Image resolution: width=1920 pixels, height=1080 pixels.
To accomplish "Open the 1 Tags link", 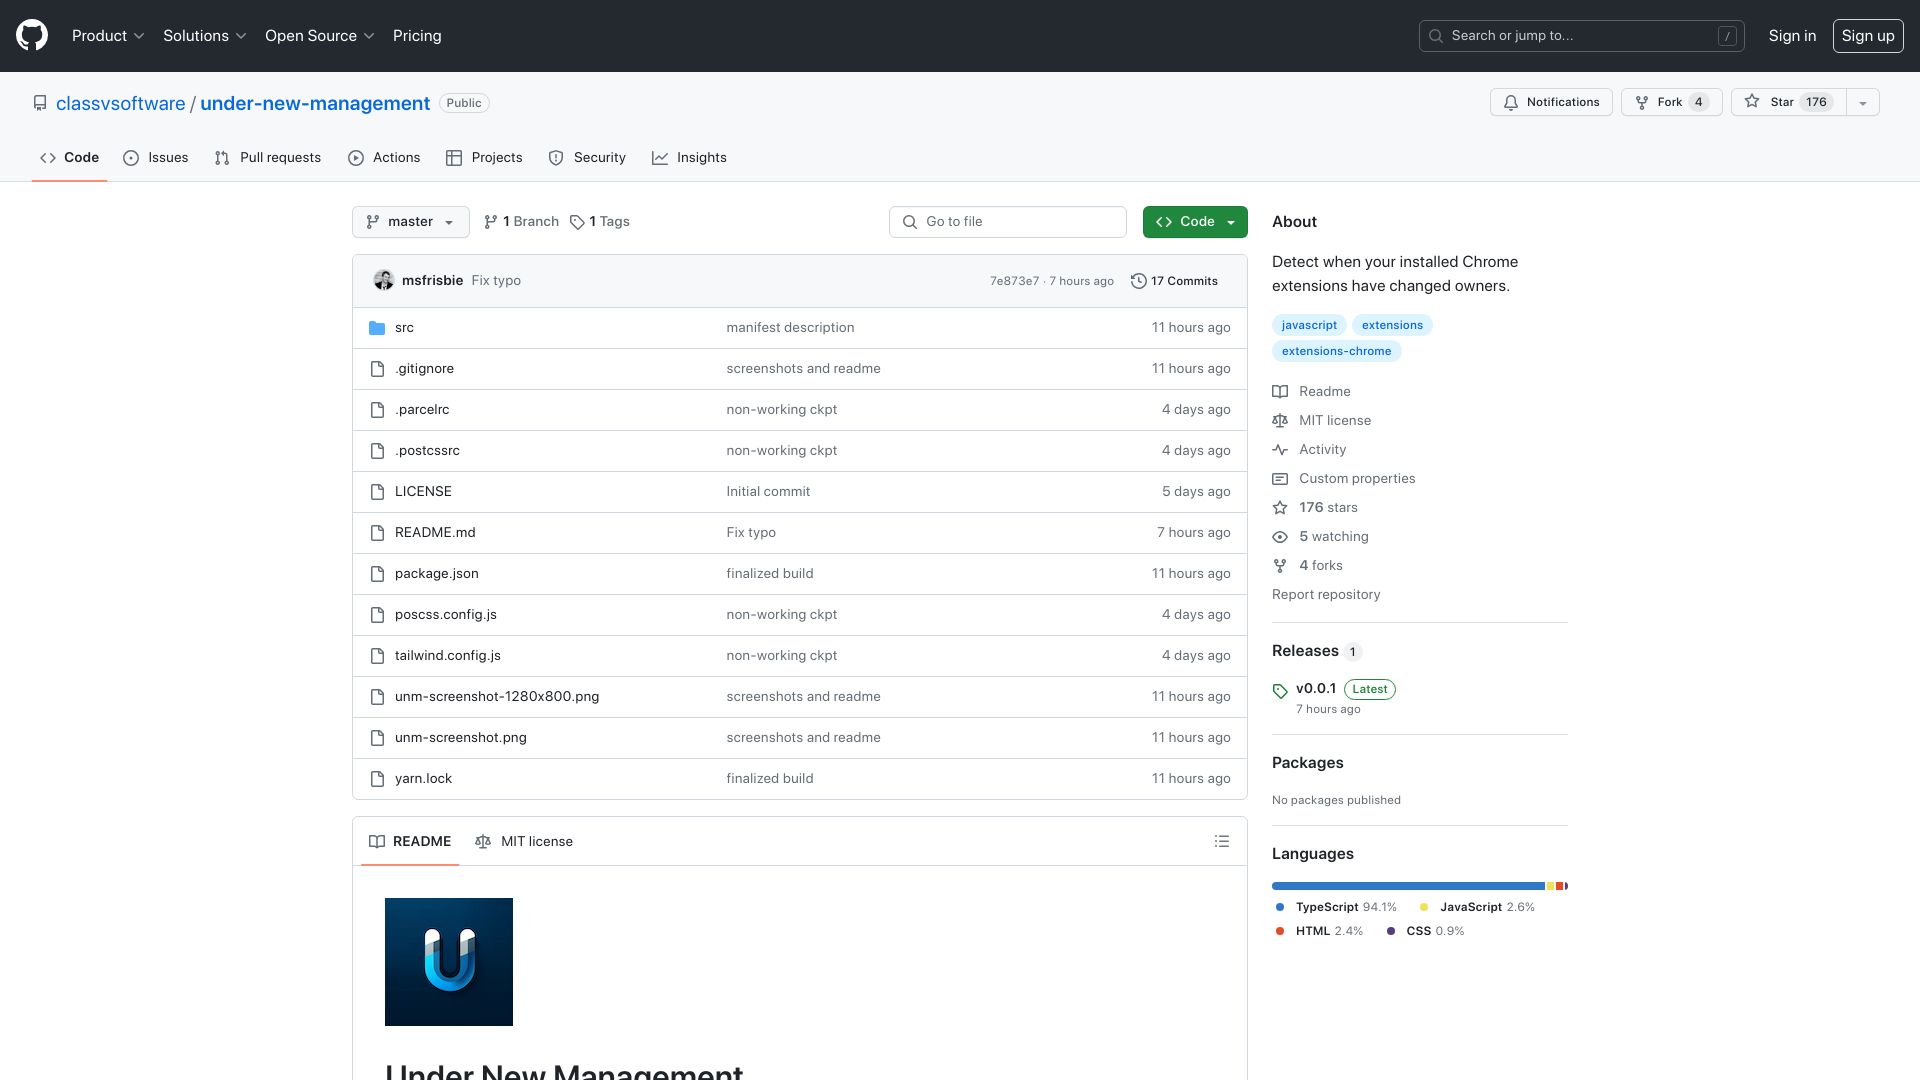I will (x=600, y=222).
